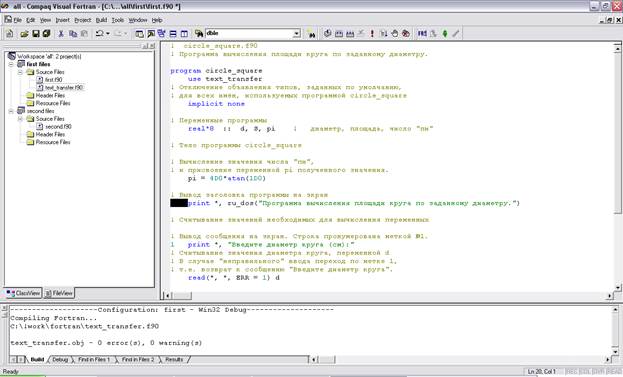Open the Help menu
This screenshot has height=377, width=623.
point(157,20)
